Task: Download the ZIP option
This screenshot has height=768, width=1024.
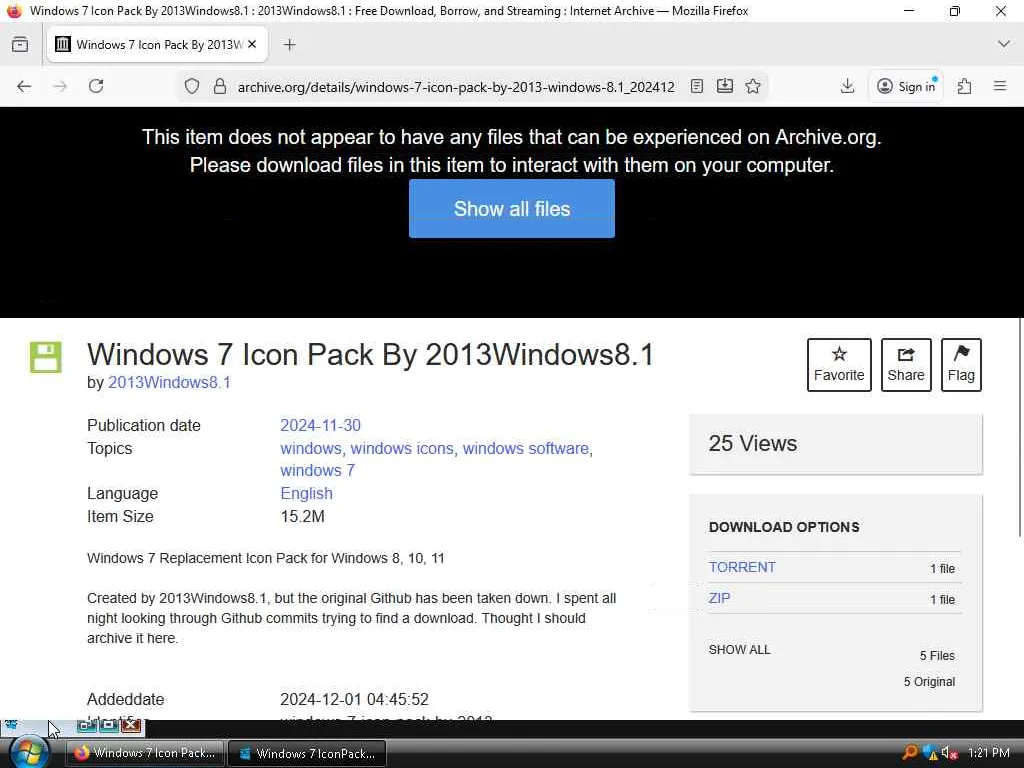Action: 719,598
